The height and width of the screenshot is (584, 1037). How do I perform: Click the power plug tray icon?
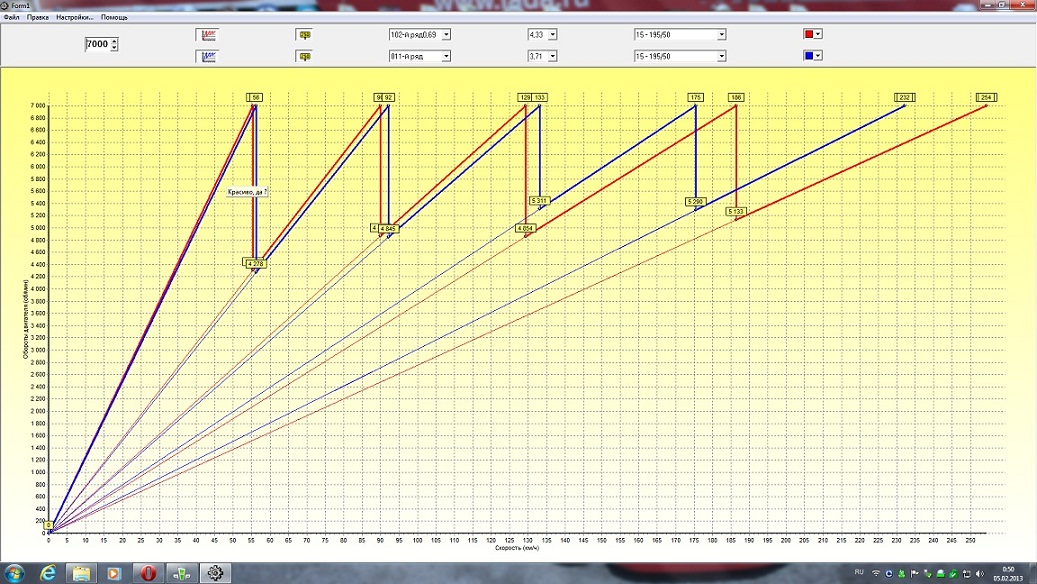[x=966, y=573]
